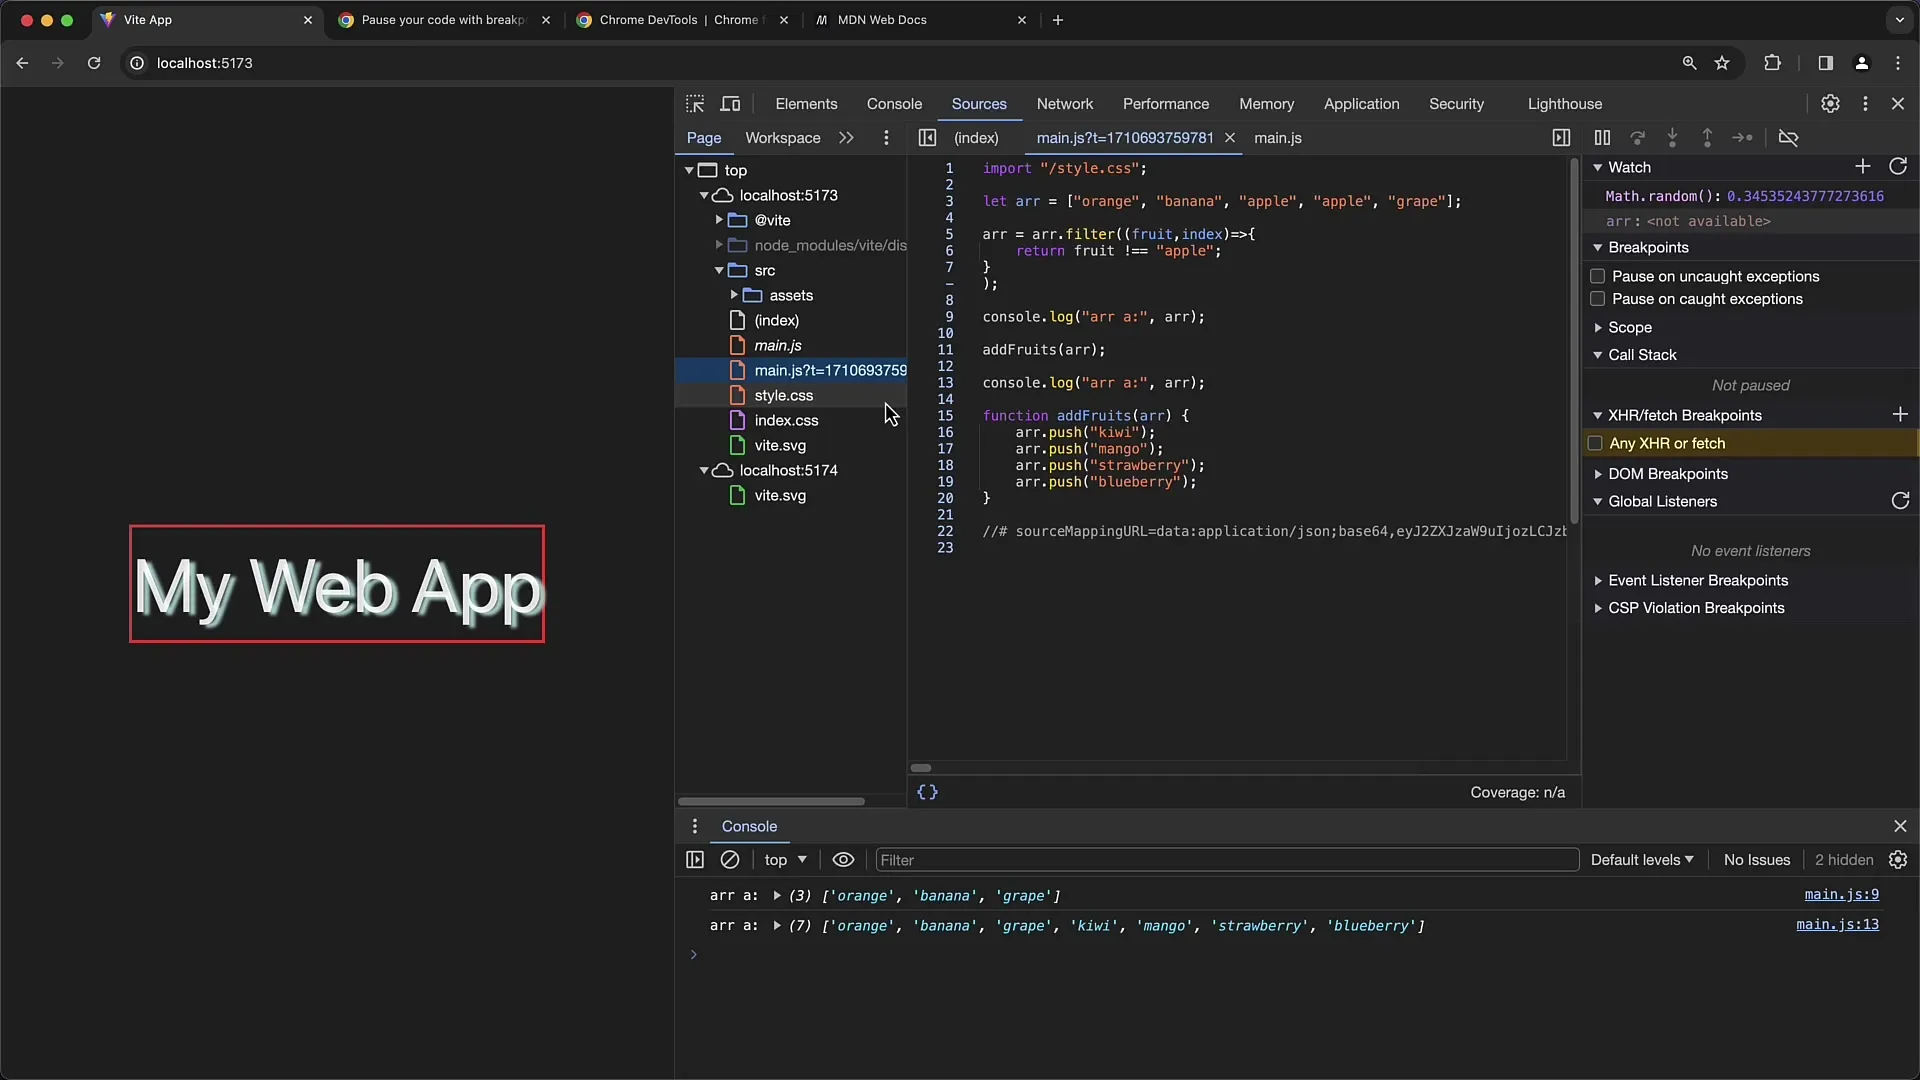
Task: Show the console sidebar
Action: point(695,860)
